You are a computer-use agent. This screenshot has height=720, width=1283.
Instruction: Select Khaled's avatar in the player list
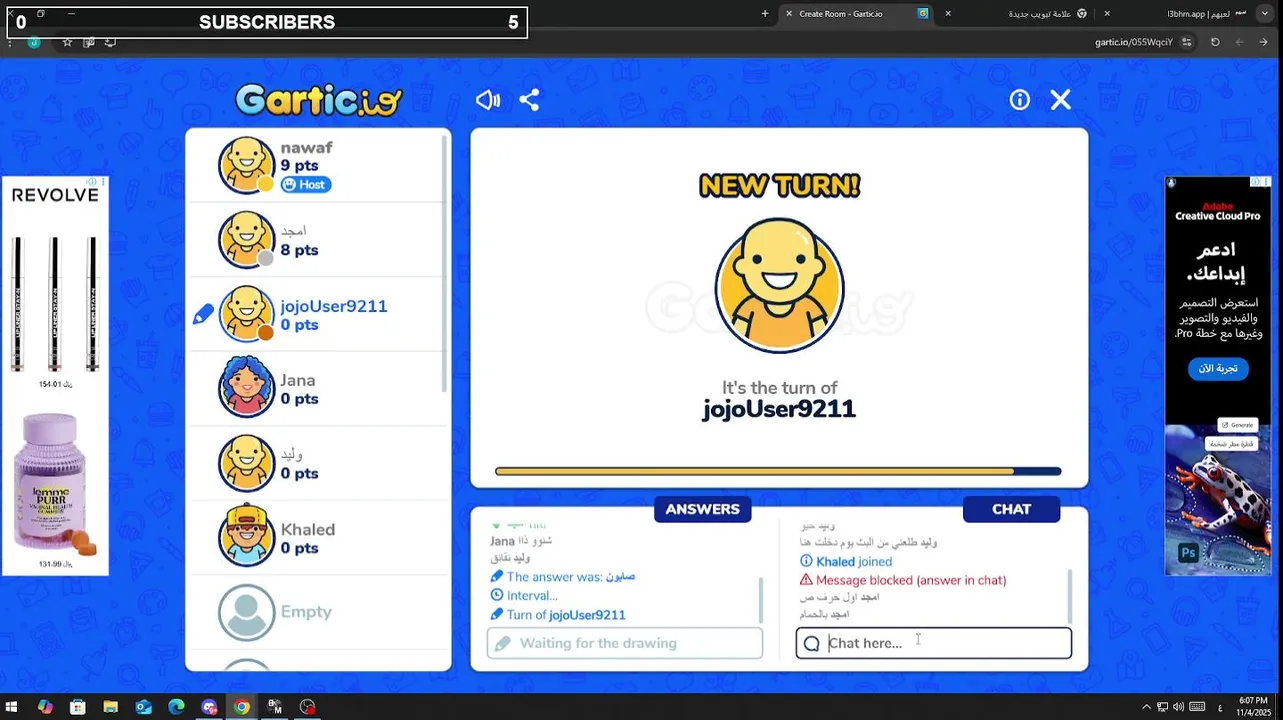246,537
